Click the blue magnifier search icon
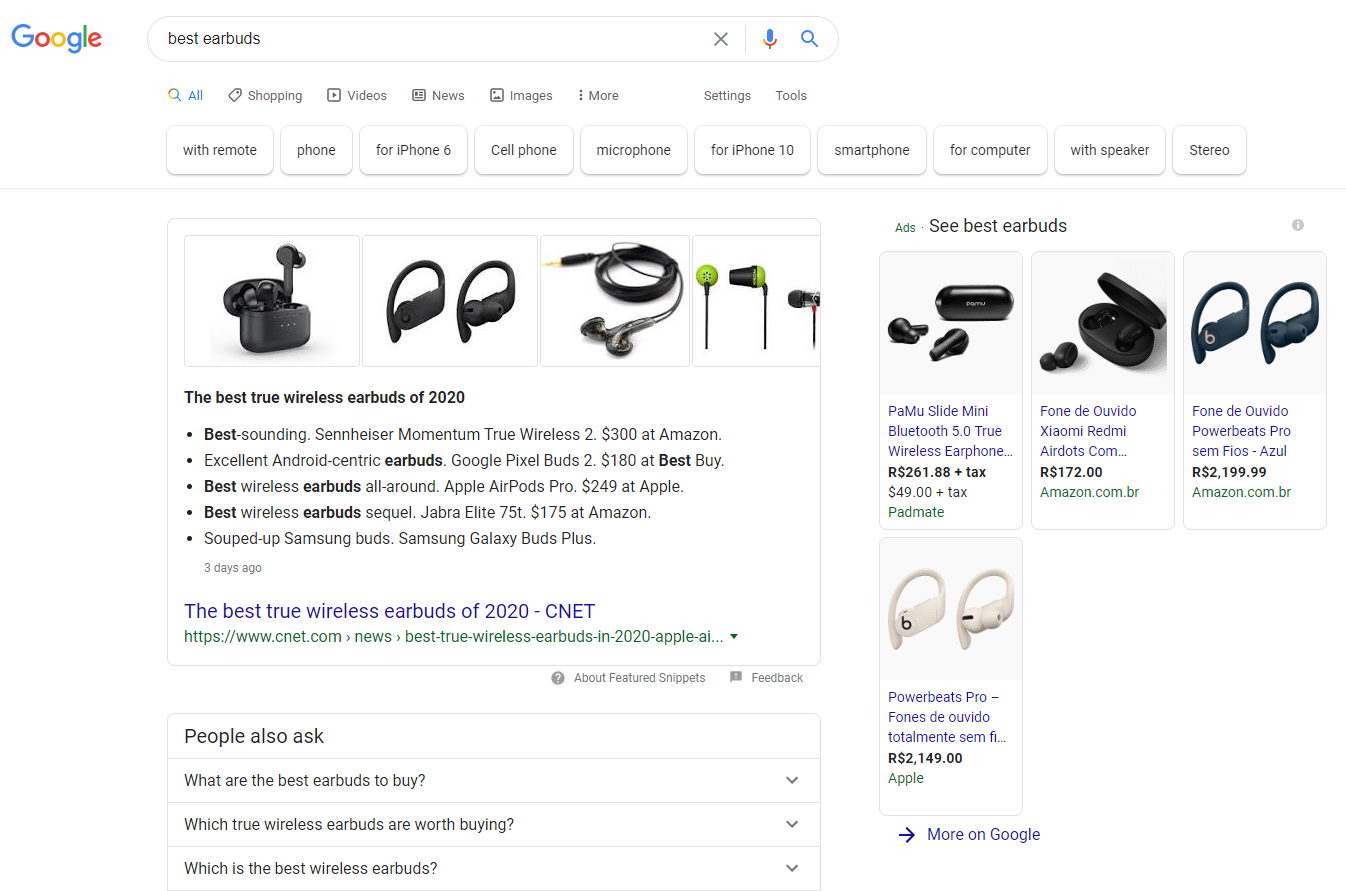The image size is (1346, 891). [x=810, y=39]
